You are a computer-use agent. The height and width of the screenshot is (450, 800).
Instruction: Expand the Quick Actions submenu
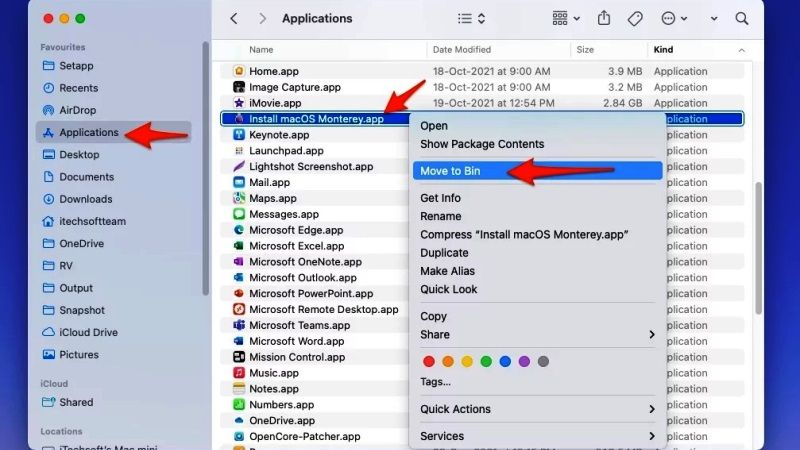537,409
